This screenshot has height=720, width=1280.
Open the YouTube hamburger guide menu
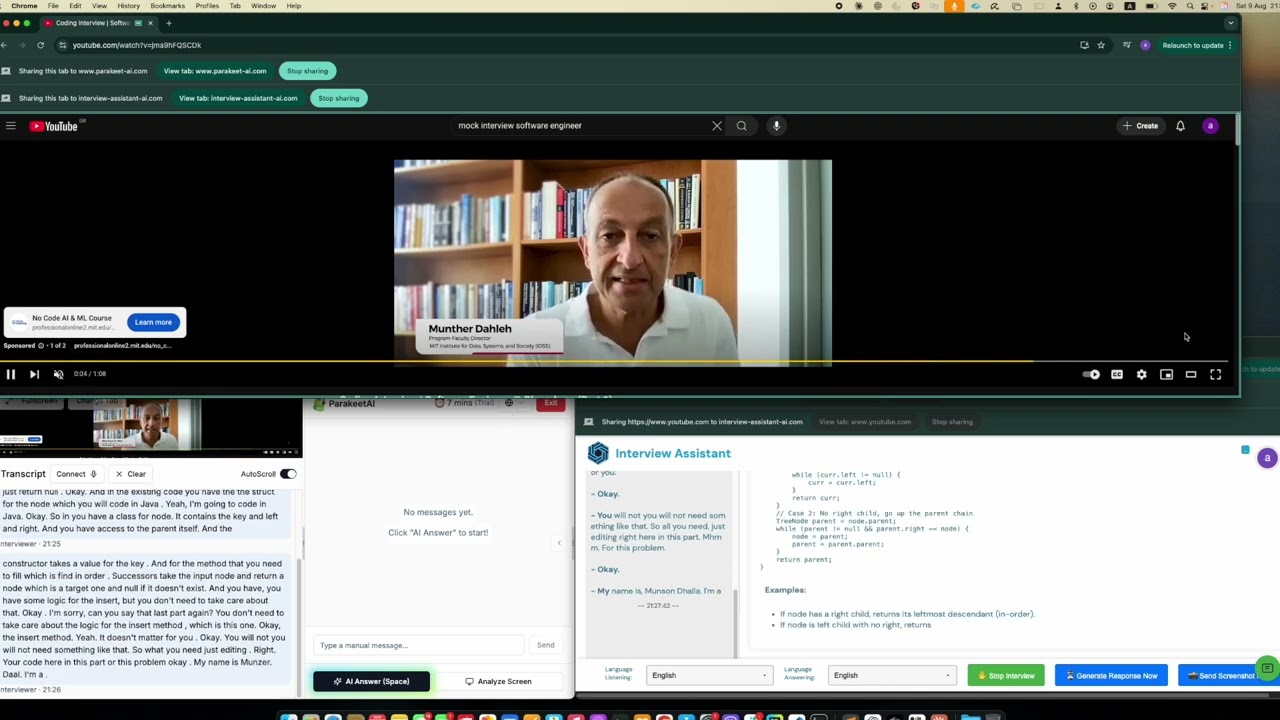(11, 126)
